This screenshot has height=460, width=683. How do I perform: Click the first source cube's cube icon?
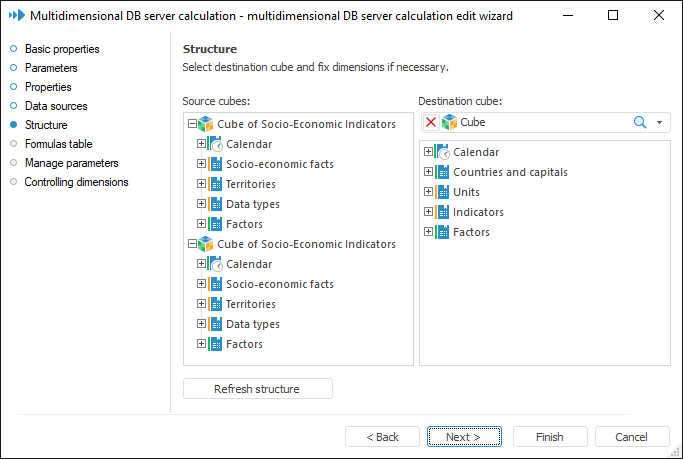click(x=206, y=124)
